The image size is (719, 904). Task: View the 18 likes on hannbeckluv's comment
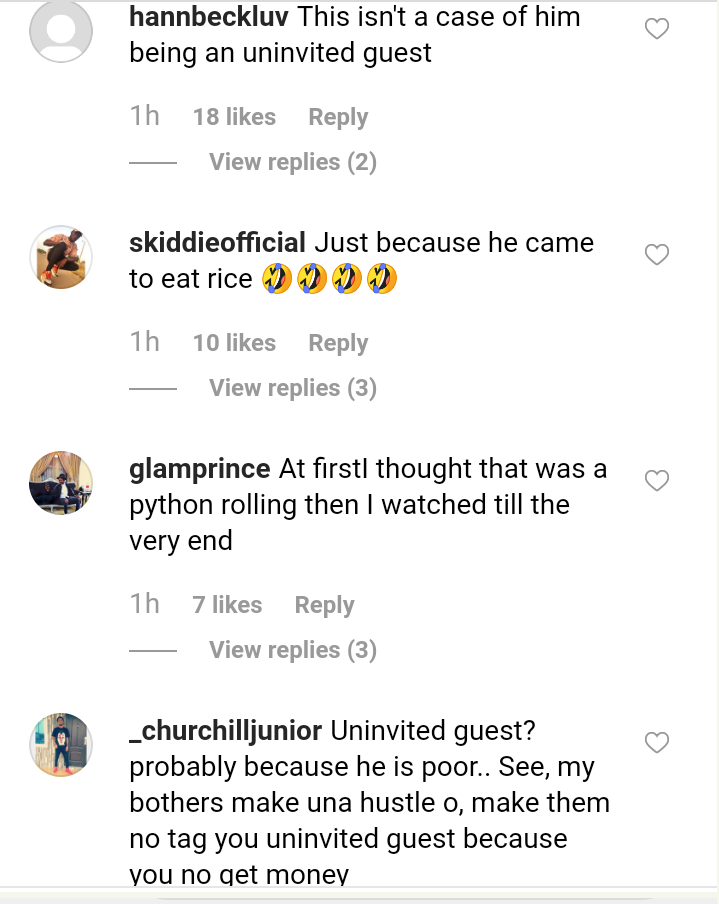pos(234,117)
